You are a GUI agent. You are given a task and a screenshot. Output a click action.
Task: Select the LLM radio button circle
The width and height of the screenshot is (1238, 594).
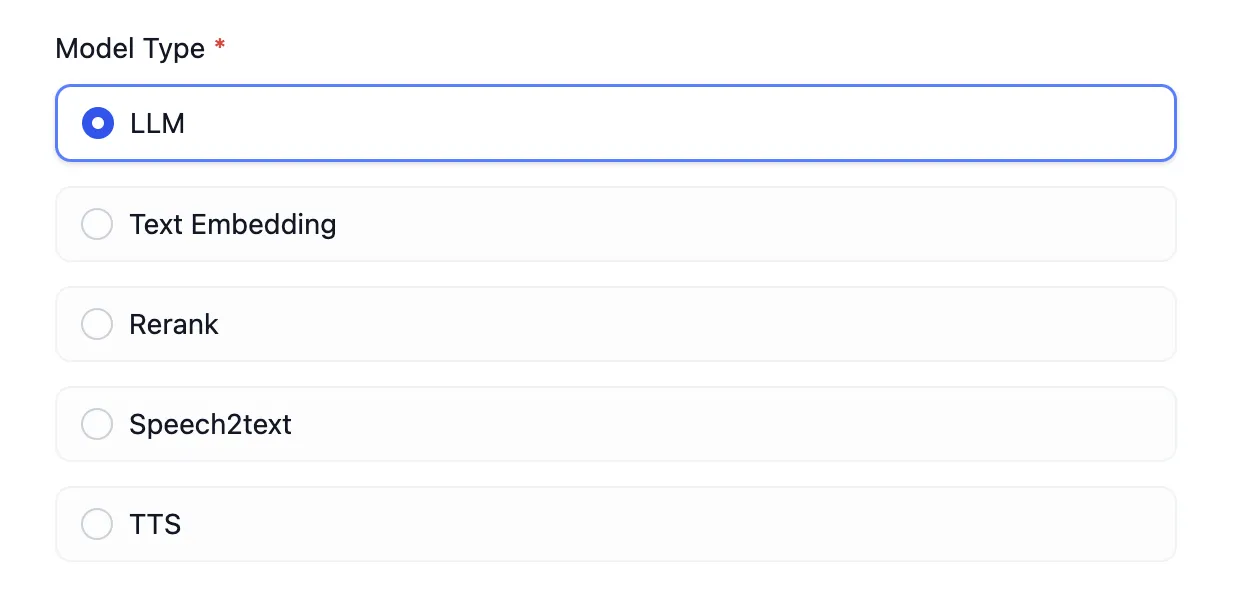pos(97,124)
